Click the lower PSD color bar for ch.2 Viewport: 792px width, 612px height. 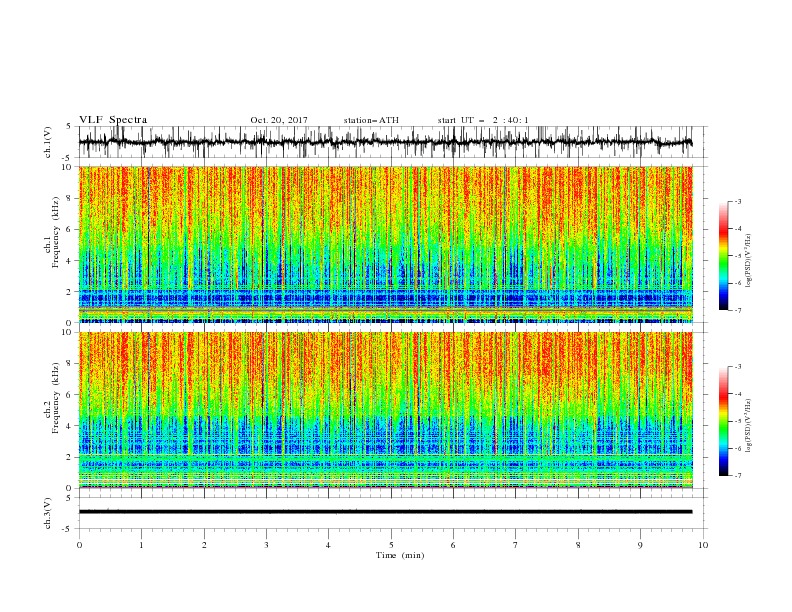tap(723, 421)
